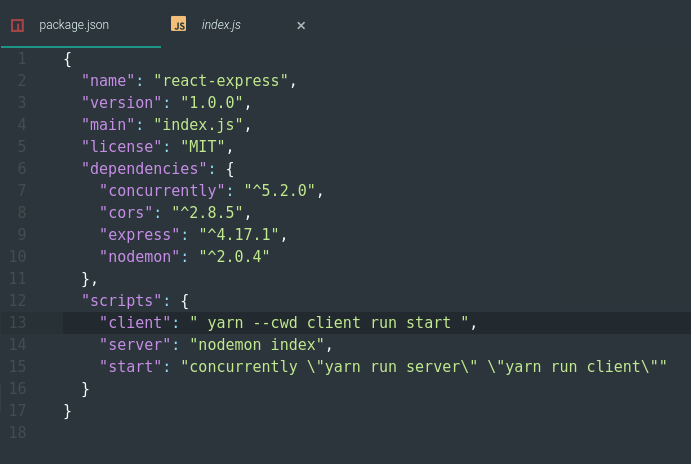Click line number 18 in the gutter
Screen dimensions: 691x464
(18, 432)
